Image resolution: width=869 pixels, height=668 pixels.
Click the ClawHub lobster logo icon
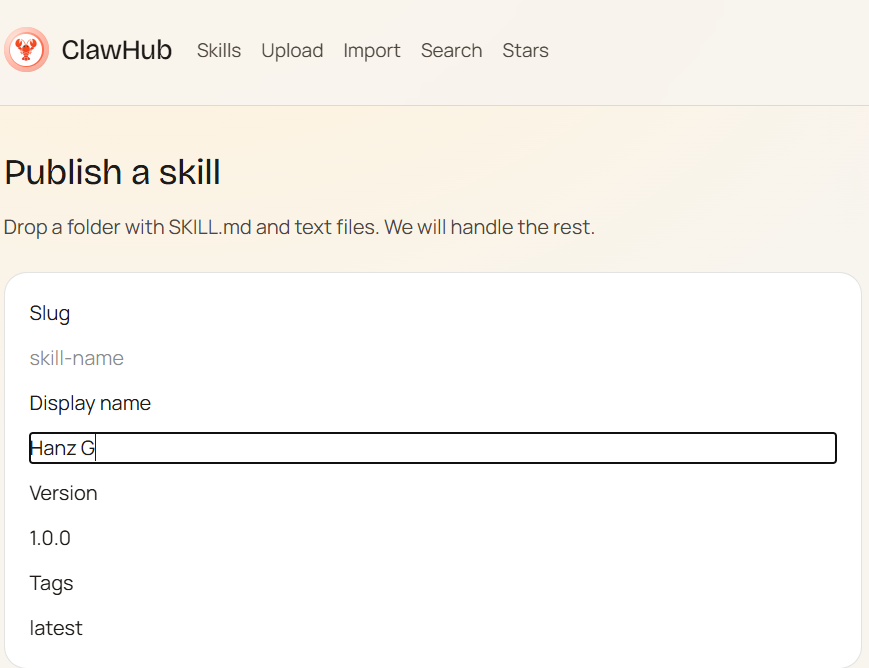click(26, 50)
